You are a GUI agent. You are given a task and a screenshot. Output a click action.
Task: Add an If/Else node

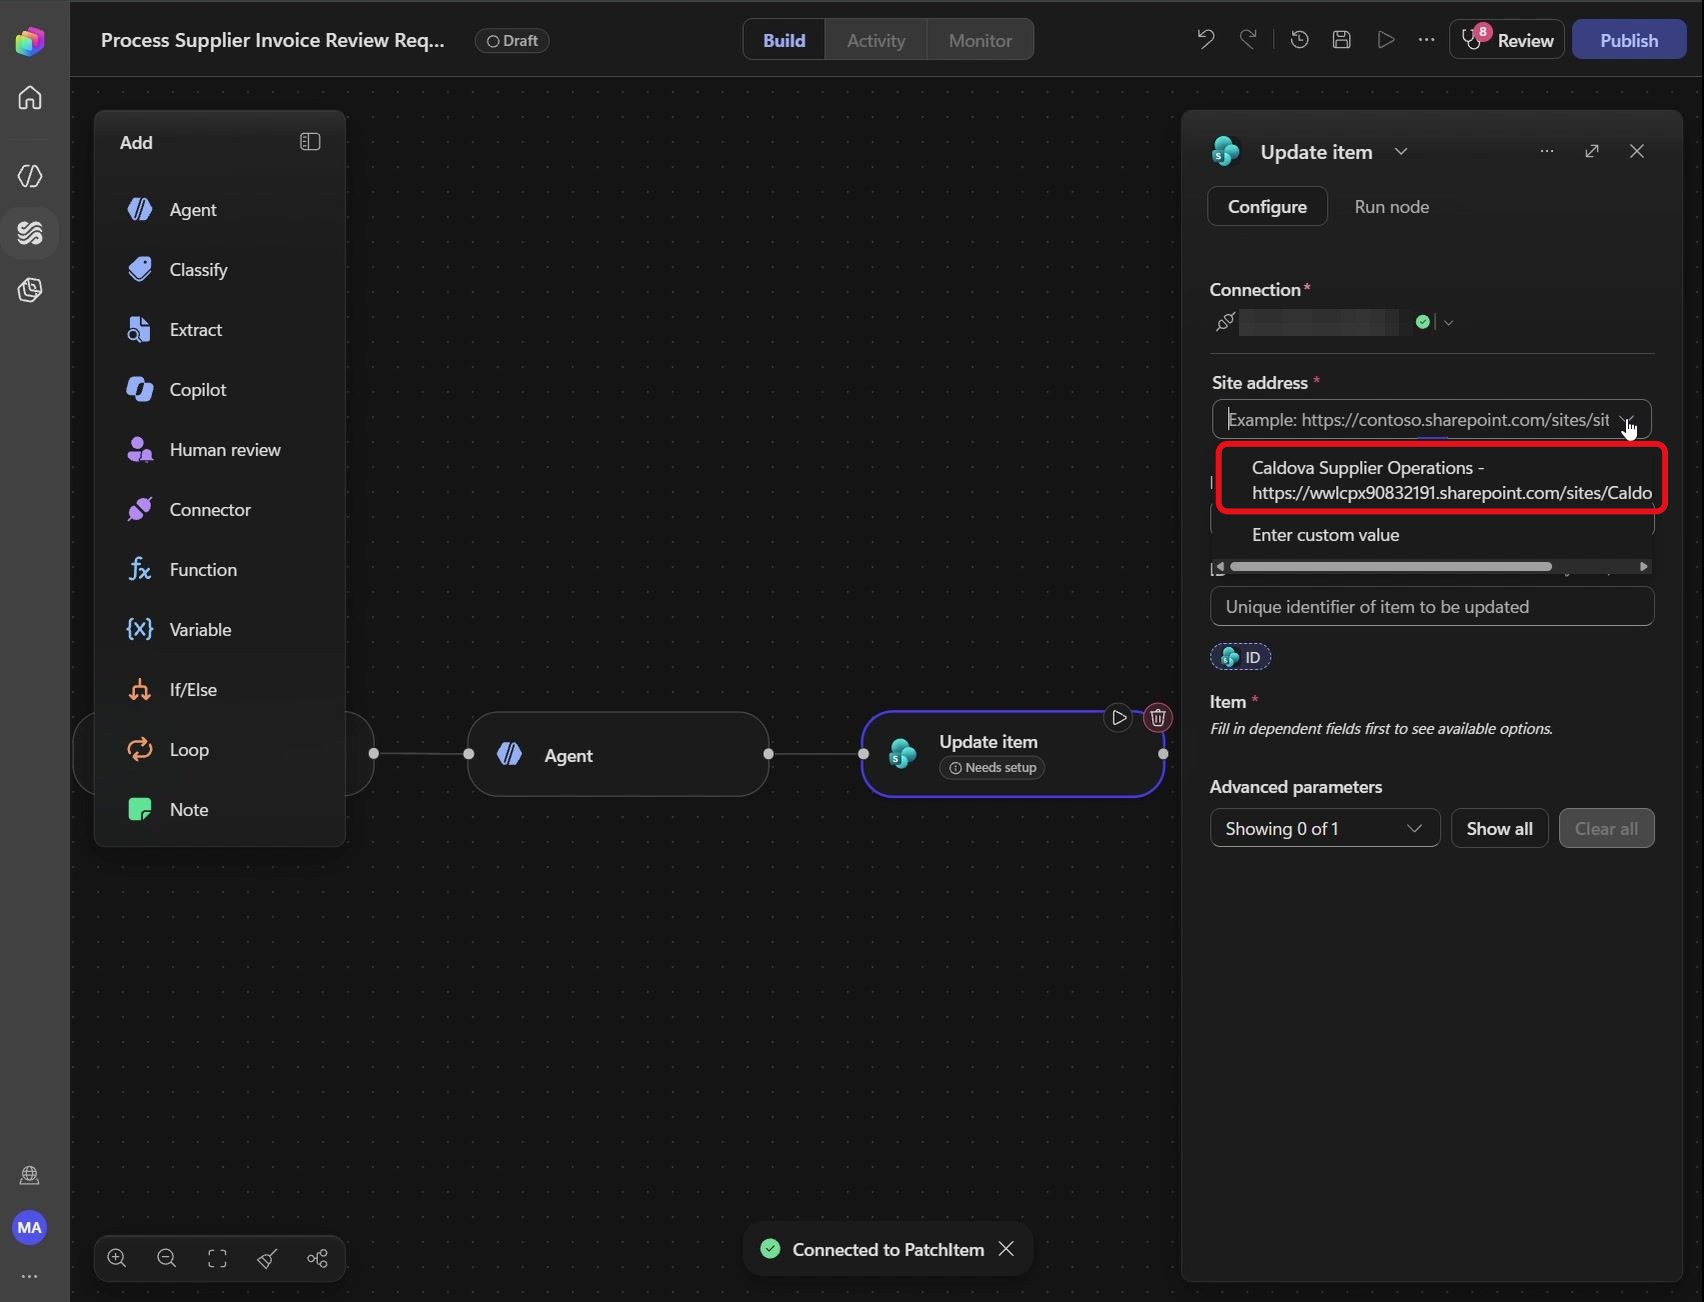point(220,689)
